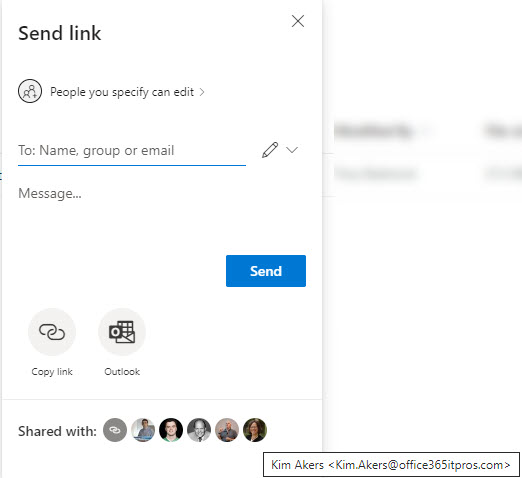Select first person avatar in Shared with
Viewport: 522px width, 478px height.
pos(143,430)
